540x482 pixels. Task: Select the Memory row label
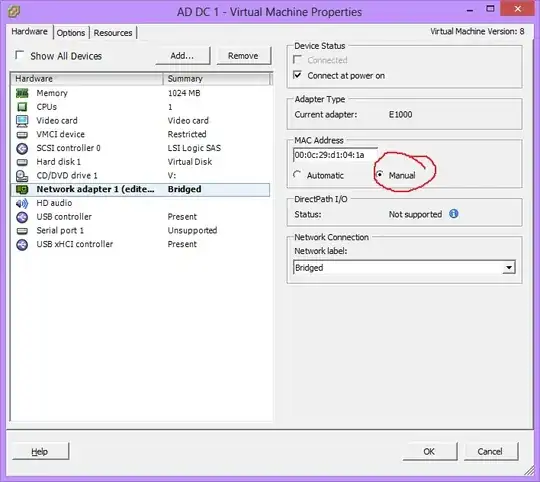click(52, 93)
